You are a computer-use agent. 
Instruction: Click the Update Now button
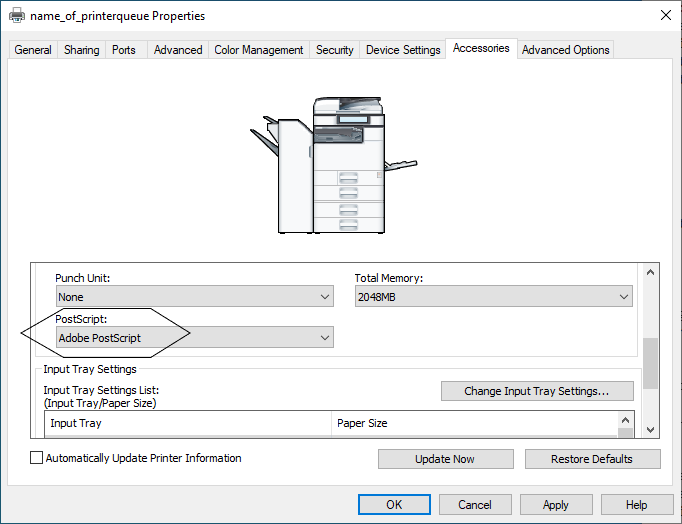(445, 459)
